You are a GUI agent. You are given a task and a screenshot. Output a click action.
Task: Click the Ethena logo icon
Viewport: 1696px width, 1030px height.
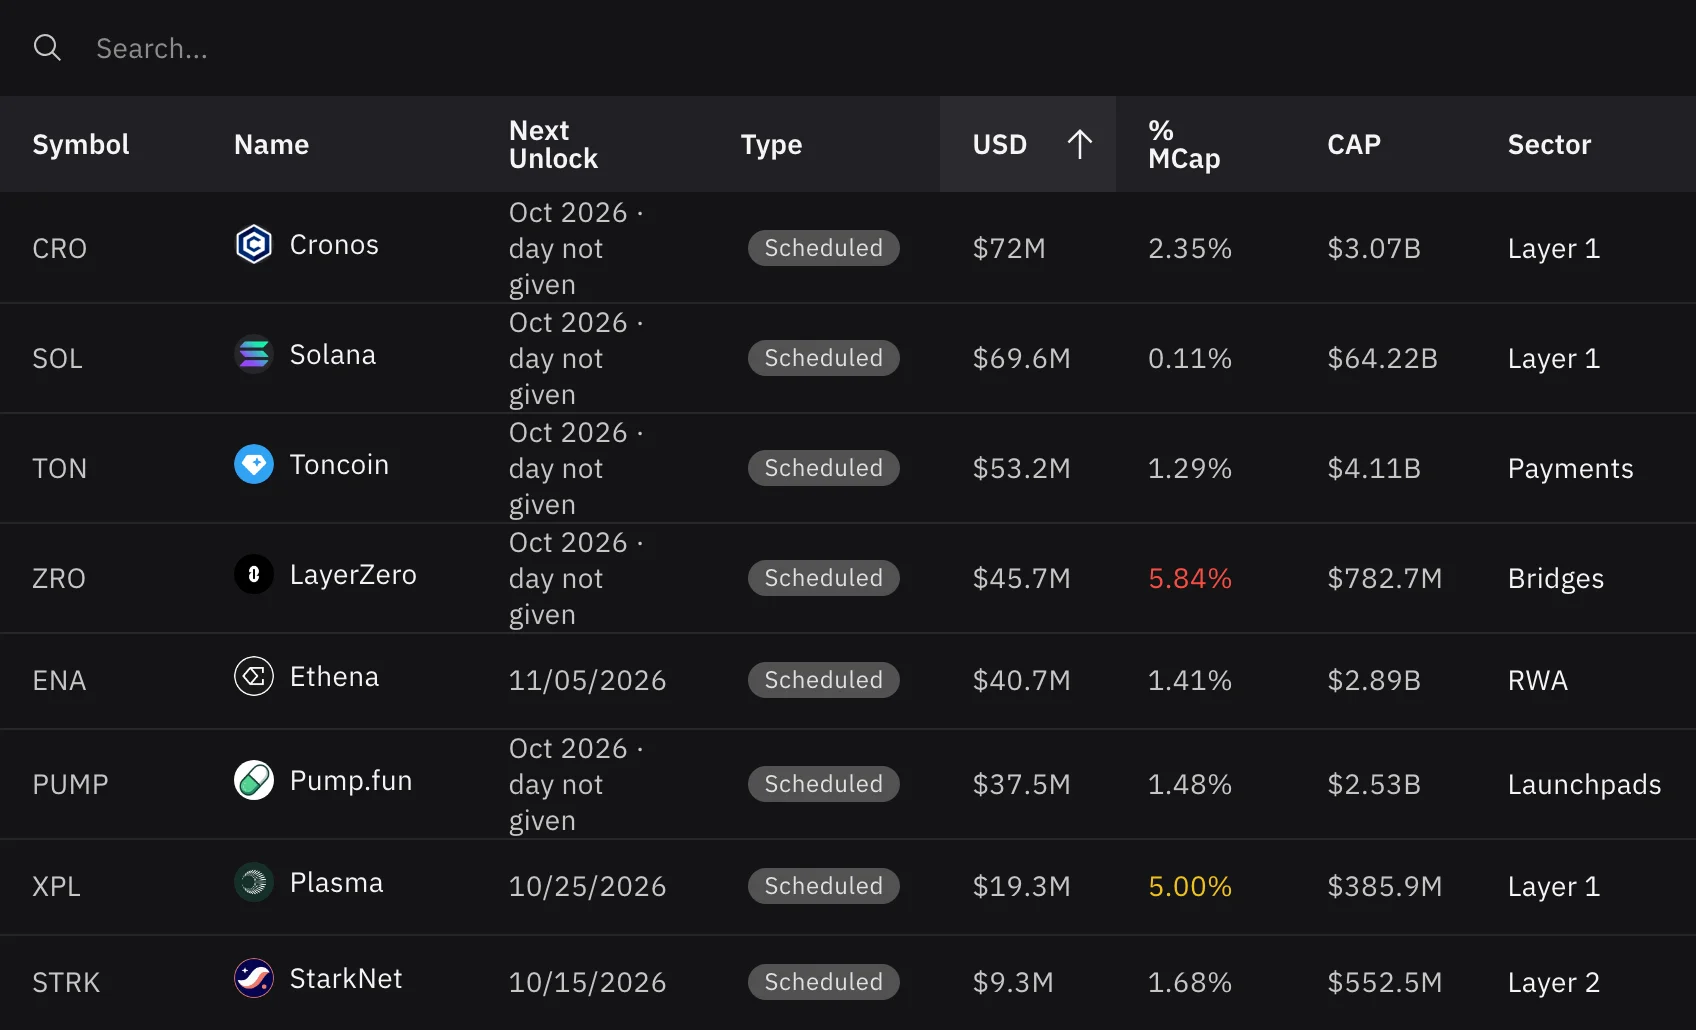[254, 676]
